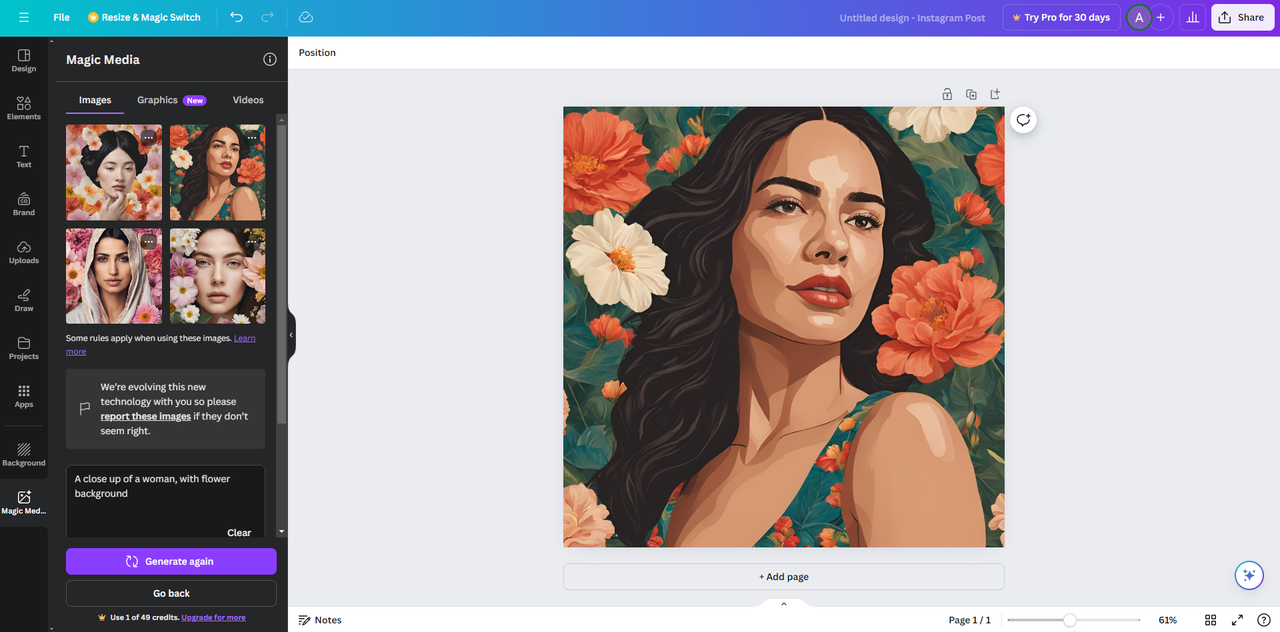Open the Apps sidebar panel
Screen dimensions: 1280x632
24,396
